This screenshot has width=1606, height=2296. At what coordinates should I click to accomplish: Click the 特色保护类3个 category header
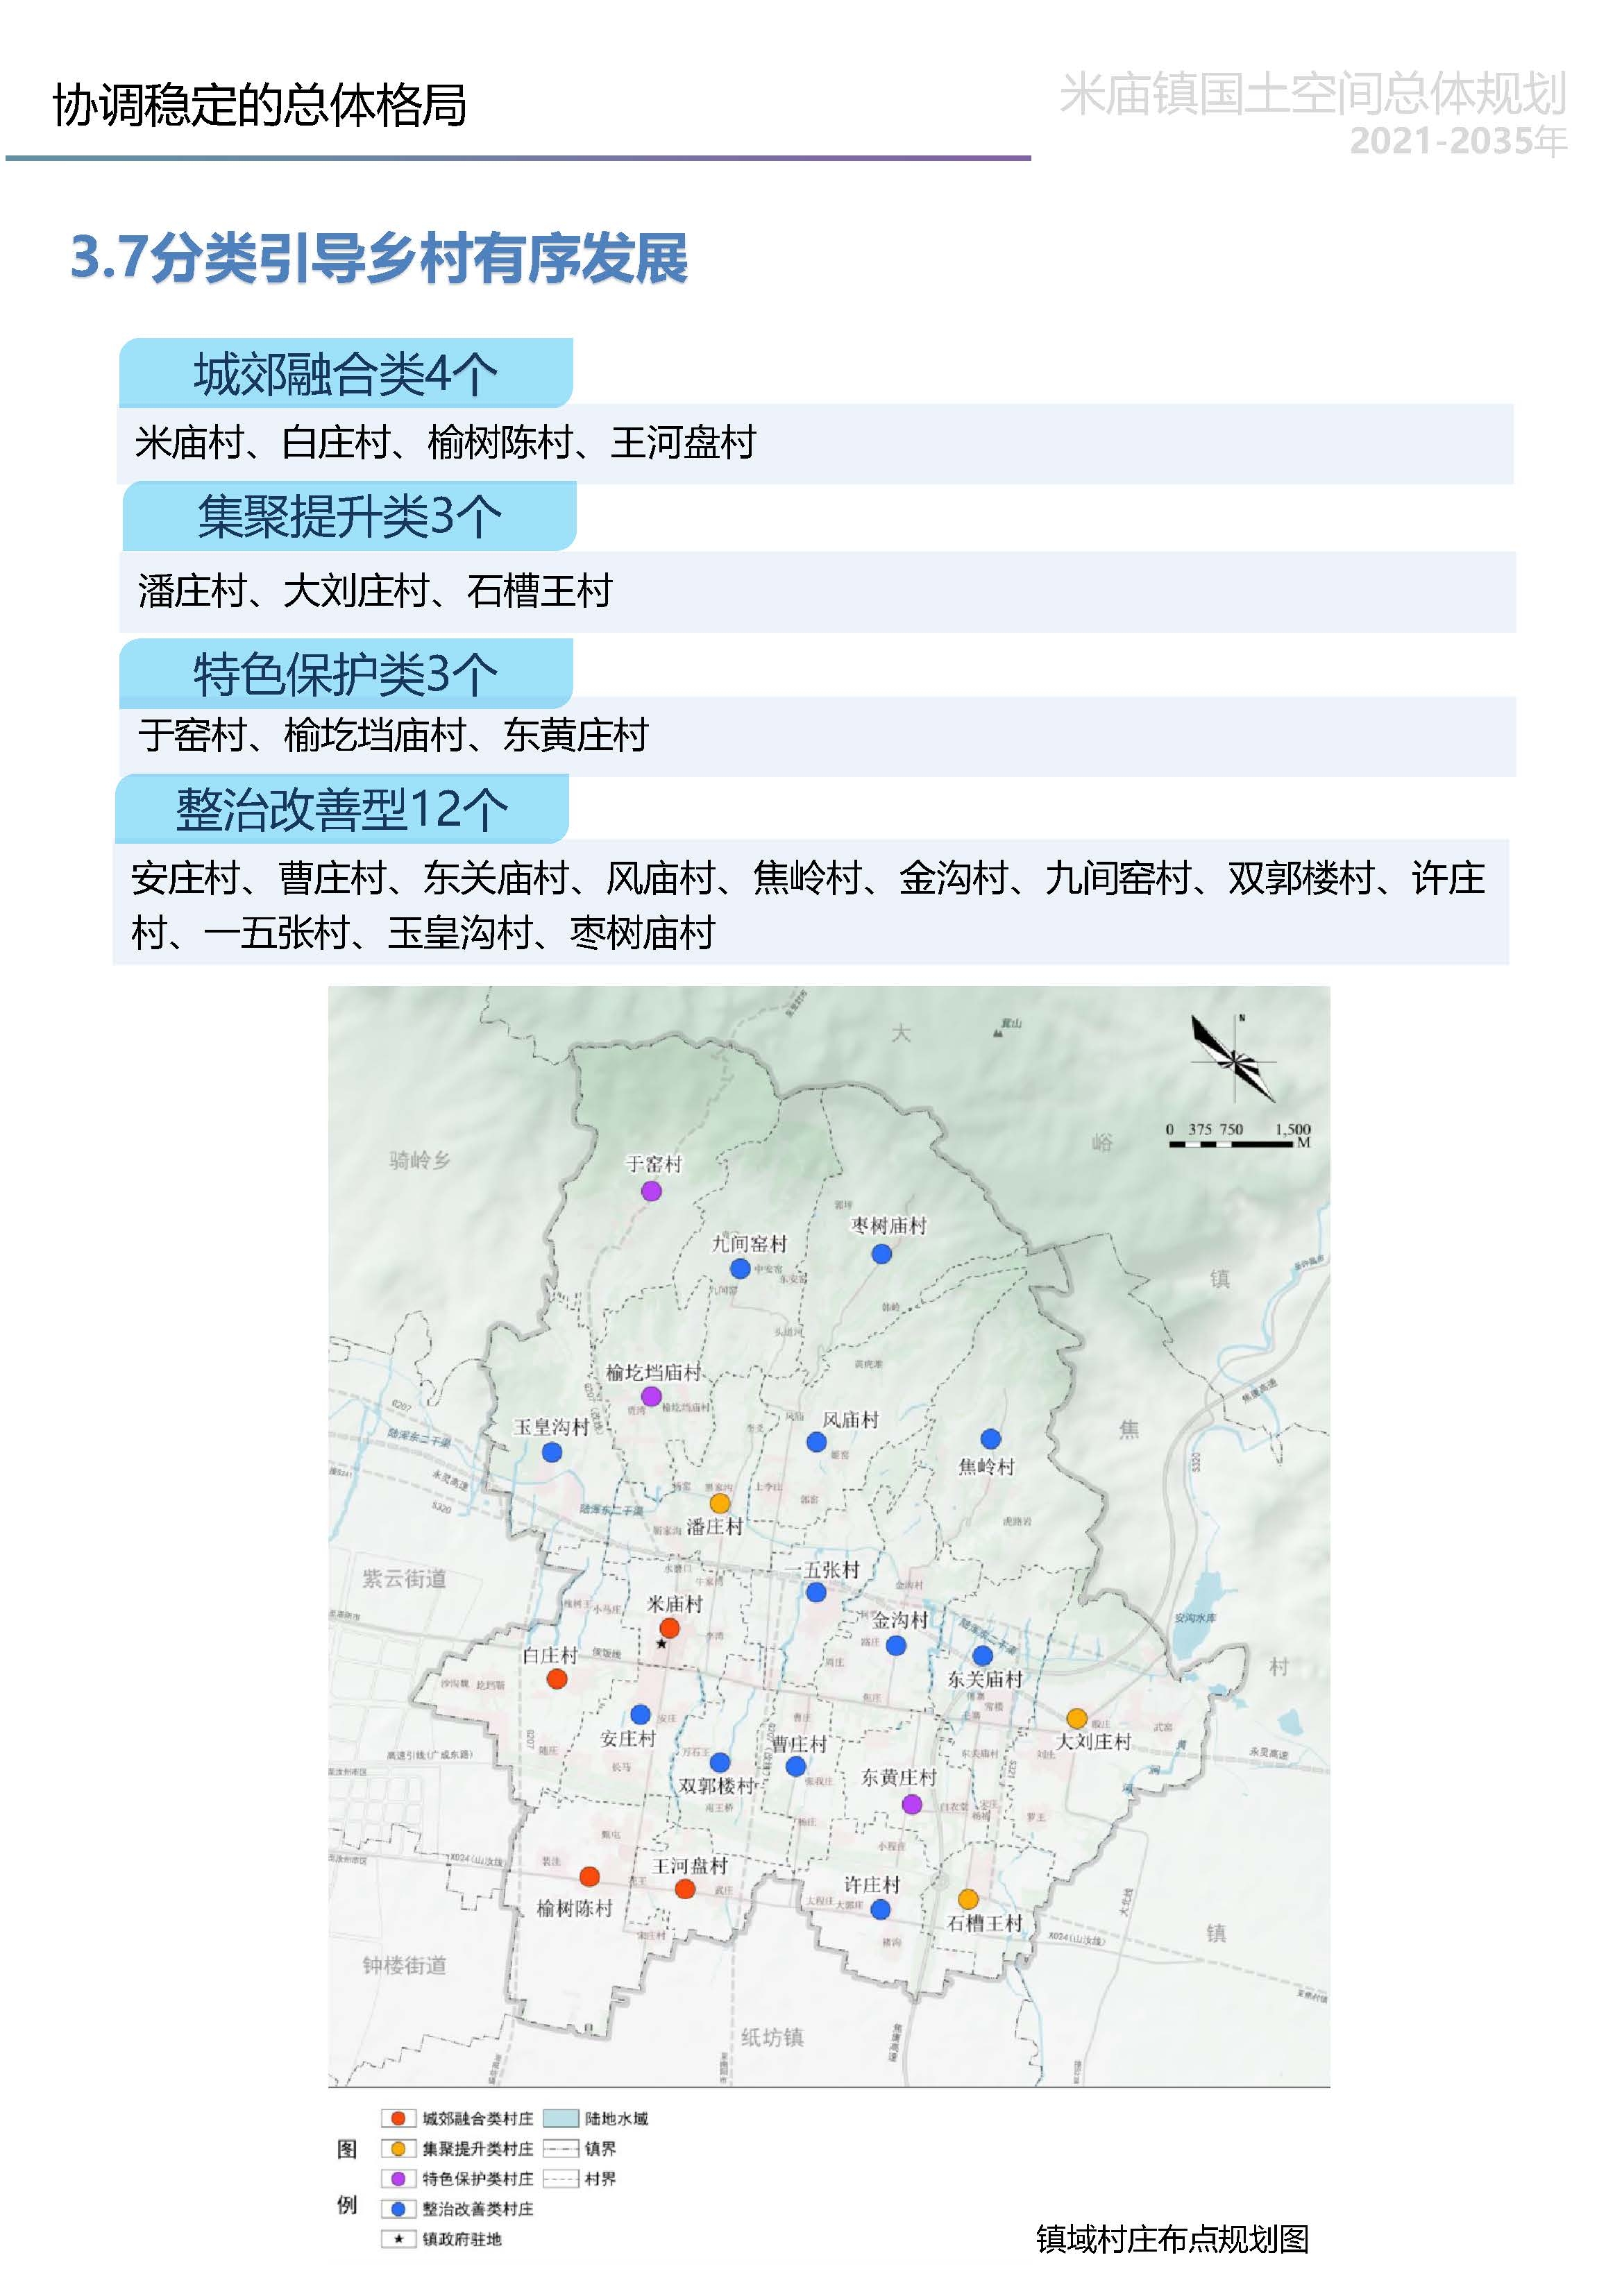[345, 674]
